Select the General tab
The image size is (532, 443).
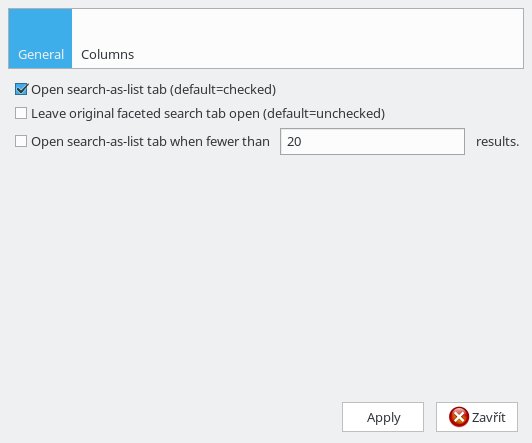40,39
